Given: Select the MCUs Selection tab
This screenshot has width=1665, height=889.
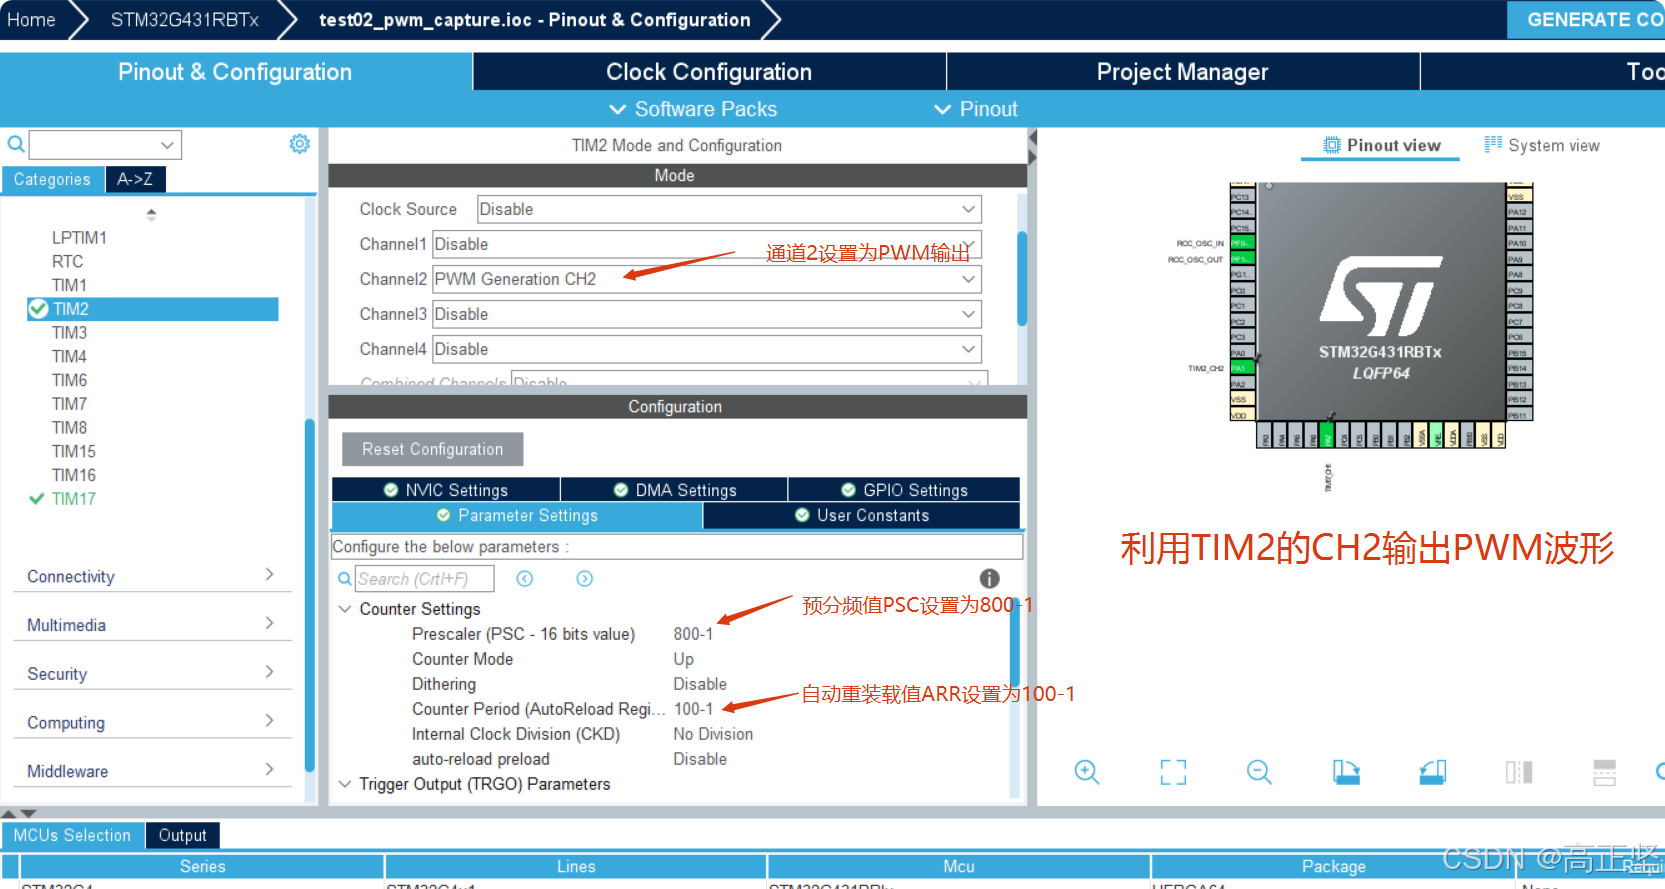Looking at the screenshot, I should point(72,835).
